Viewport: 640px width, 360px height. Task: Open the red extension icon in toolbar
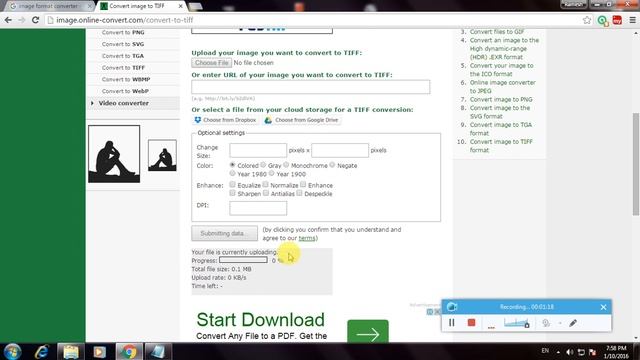click(x=617, y=20)
